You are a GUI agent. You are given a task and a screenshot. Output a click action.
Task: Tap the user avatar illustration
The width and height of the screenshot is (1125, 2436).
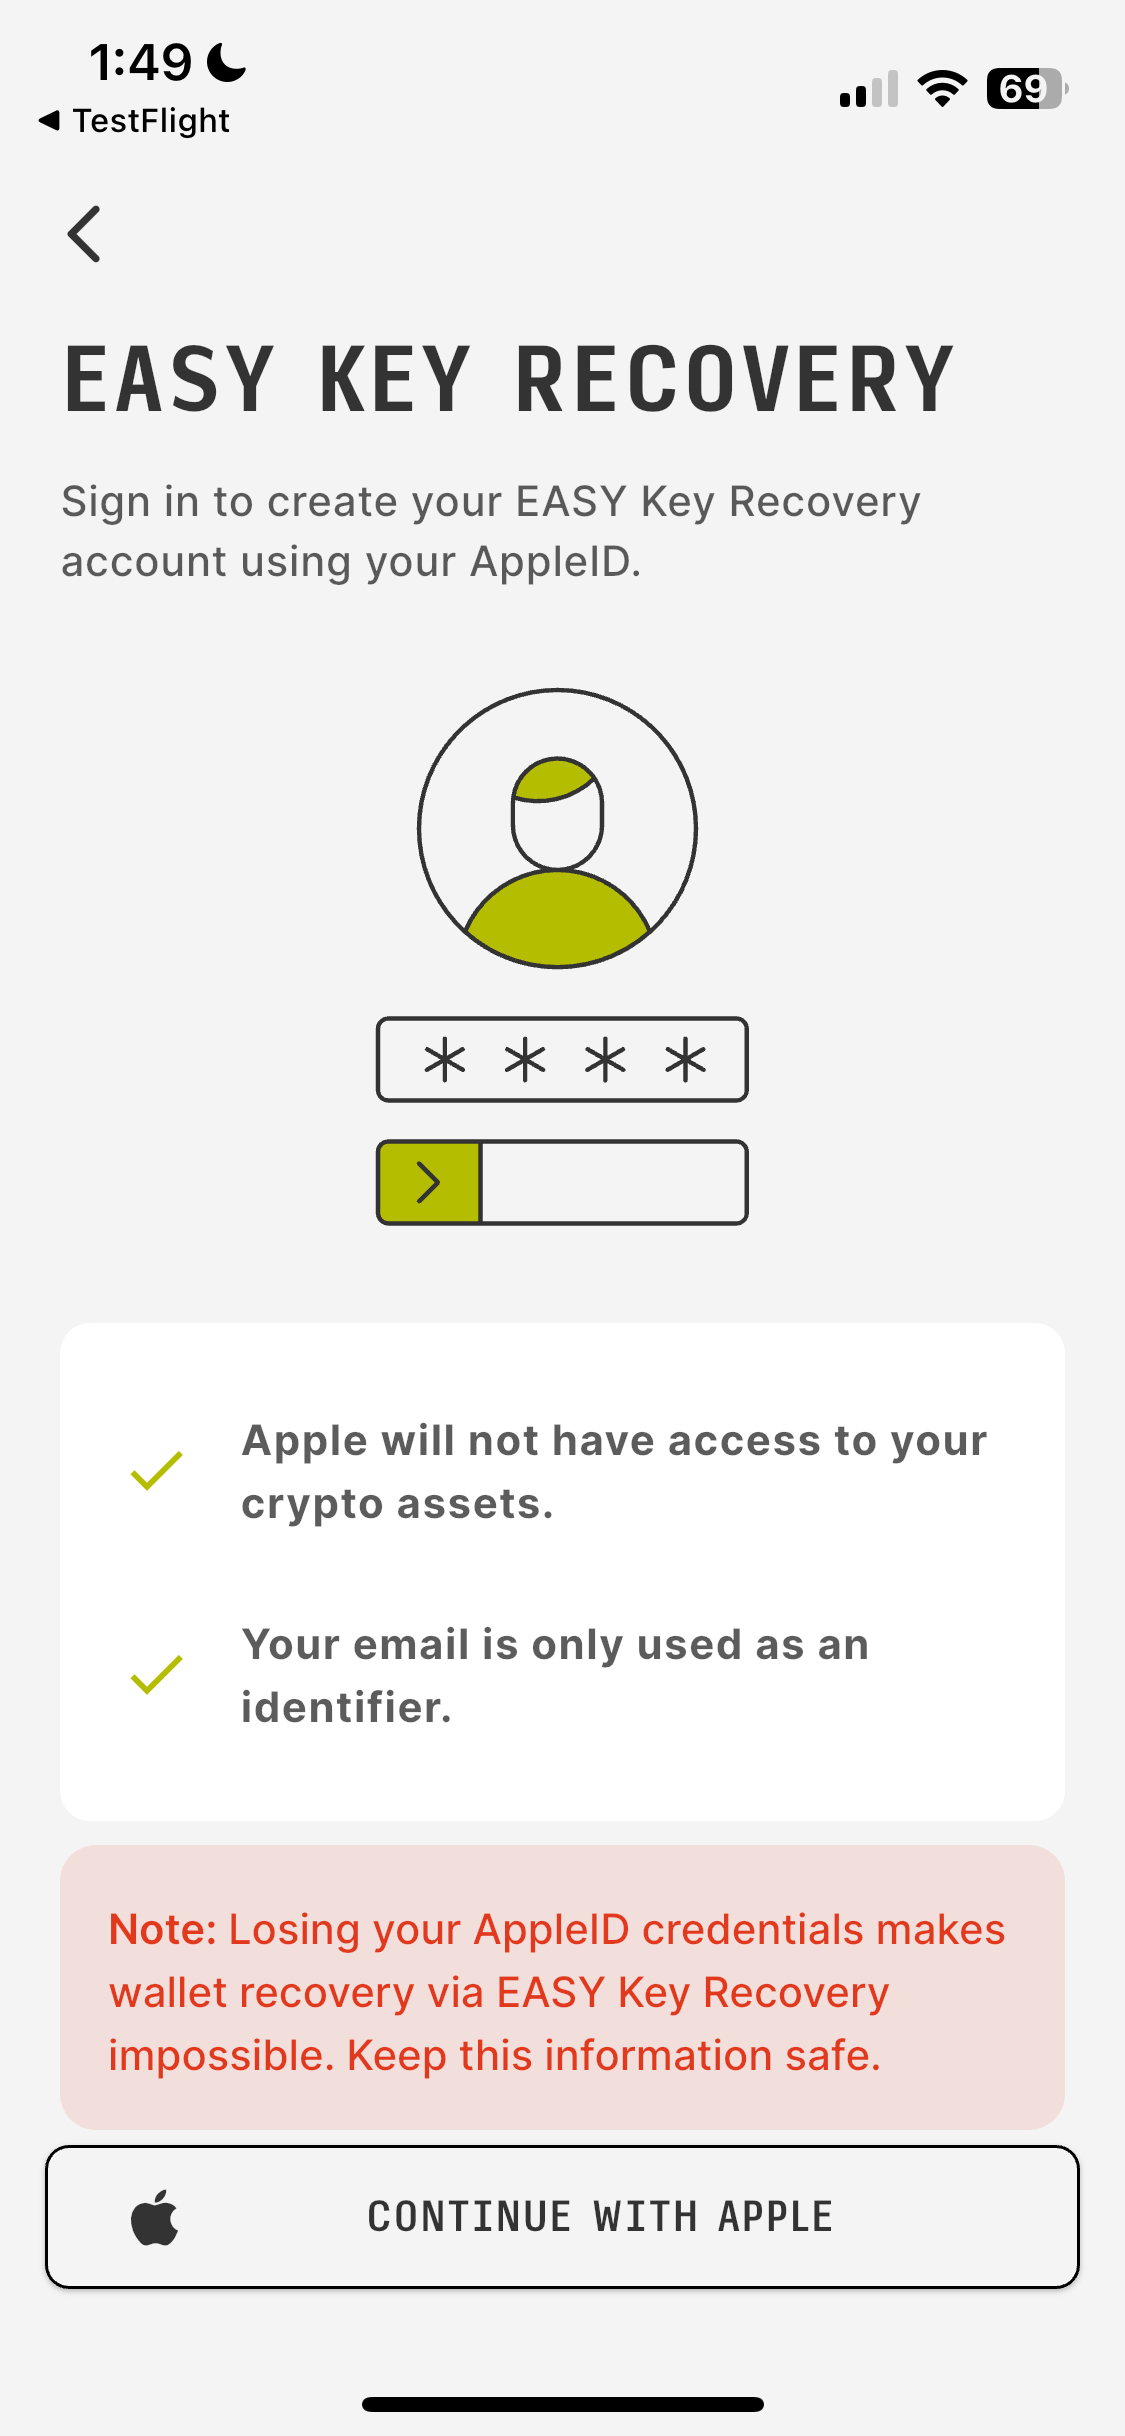(558, 828)
